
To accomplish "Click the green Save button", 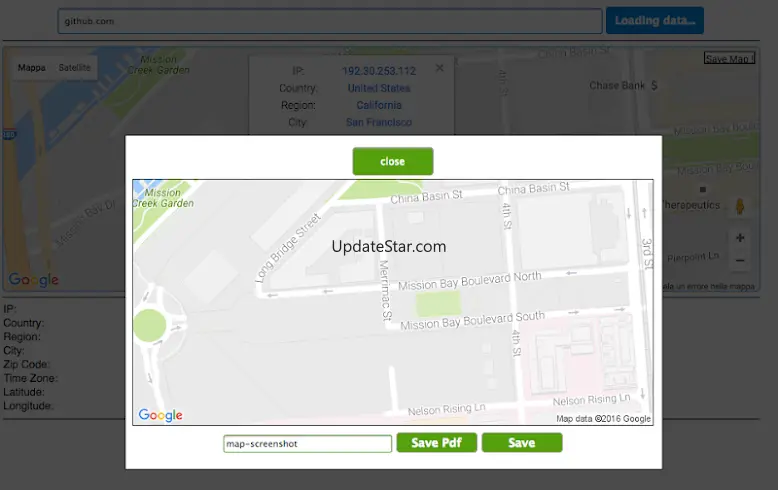I will pyautogui.click(x=521, y=442).
